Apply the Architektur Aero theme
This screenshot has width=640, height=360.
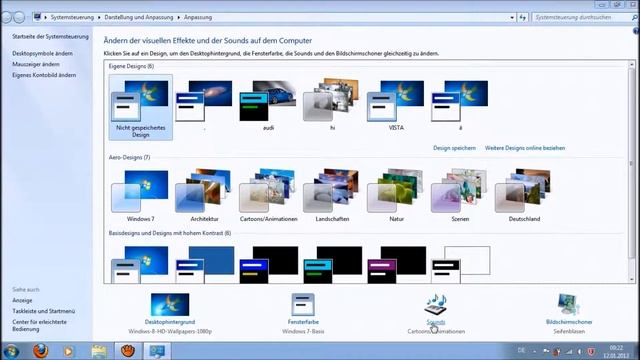click(204, 196)
